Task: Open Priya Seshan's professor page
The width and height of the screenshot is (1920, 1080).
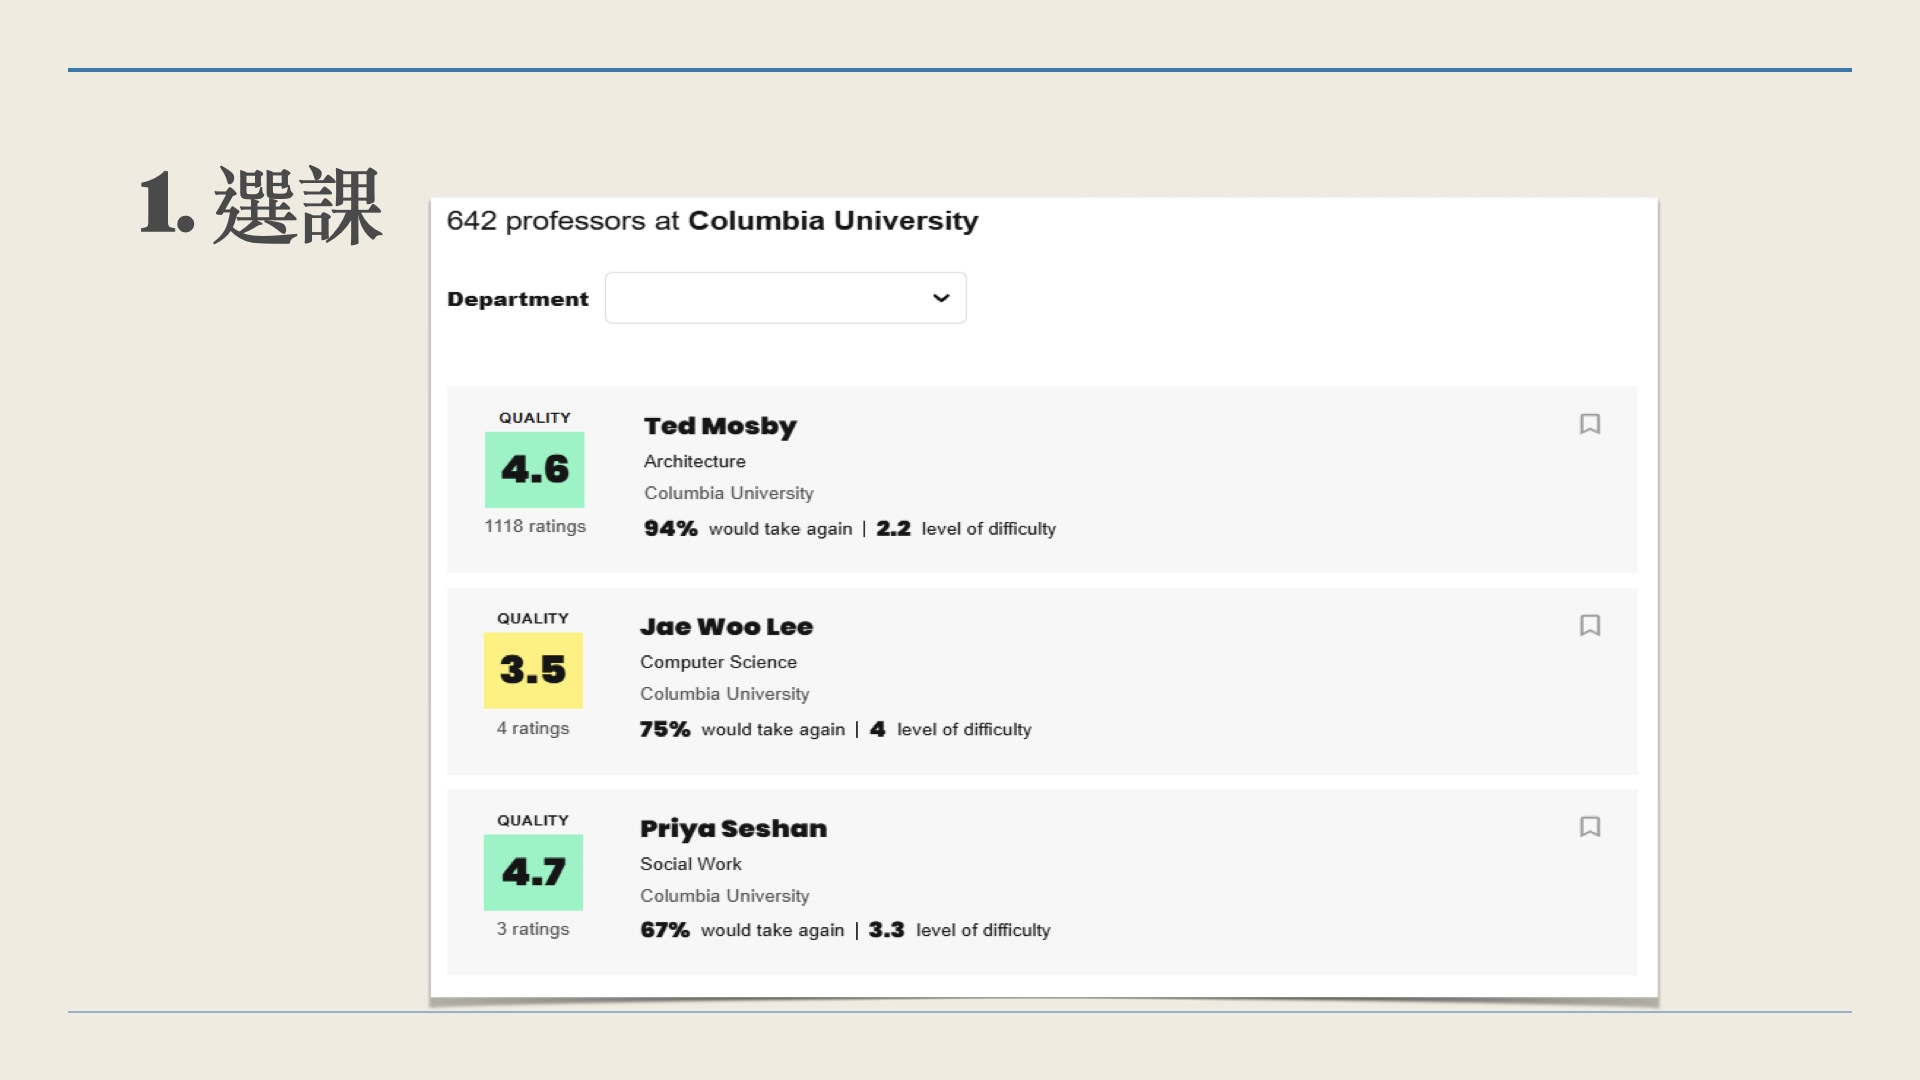Action: coord(733,829)
